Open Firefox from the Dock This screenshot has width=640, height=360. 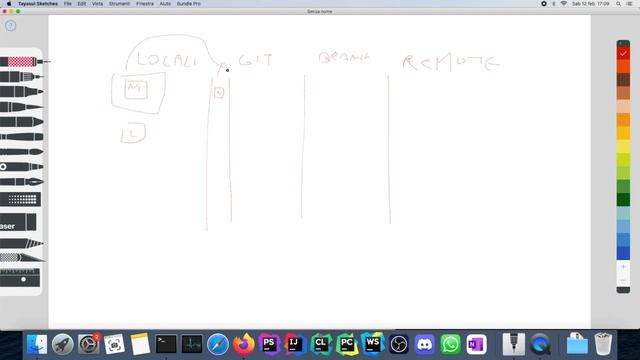pos(244,344)
